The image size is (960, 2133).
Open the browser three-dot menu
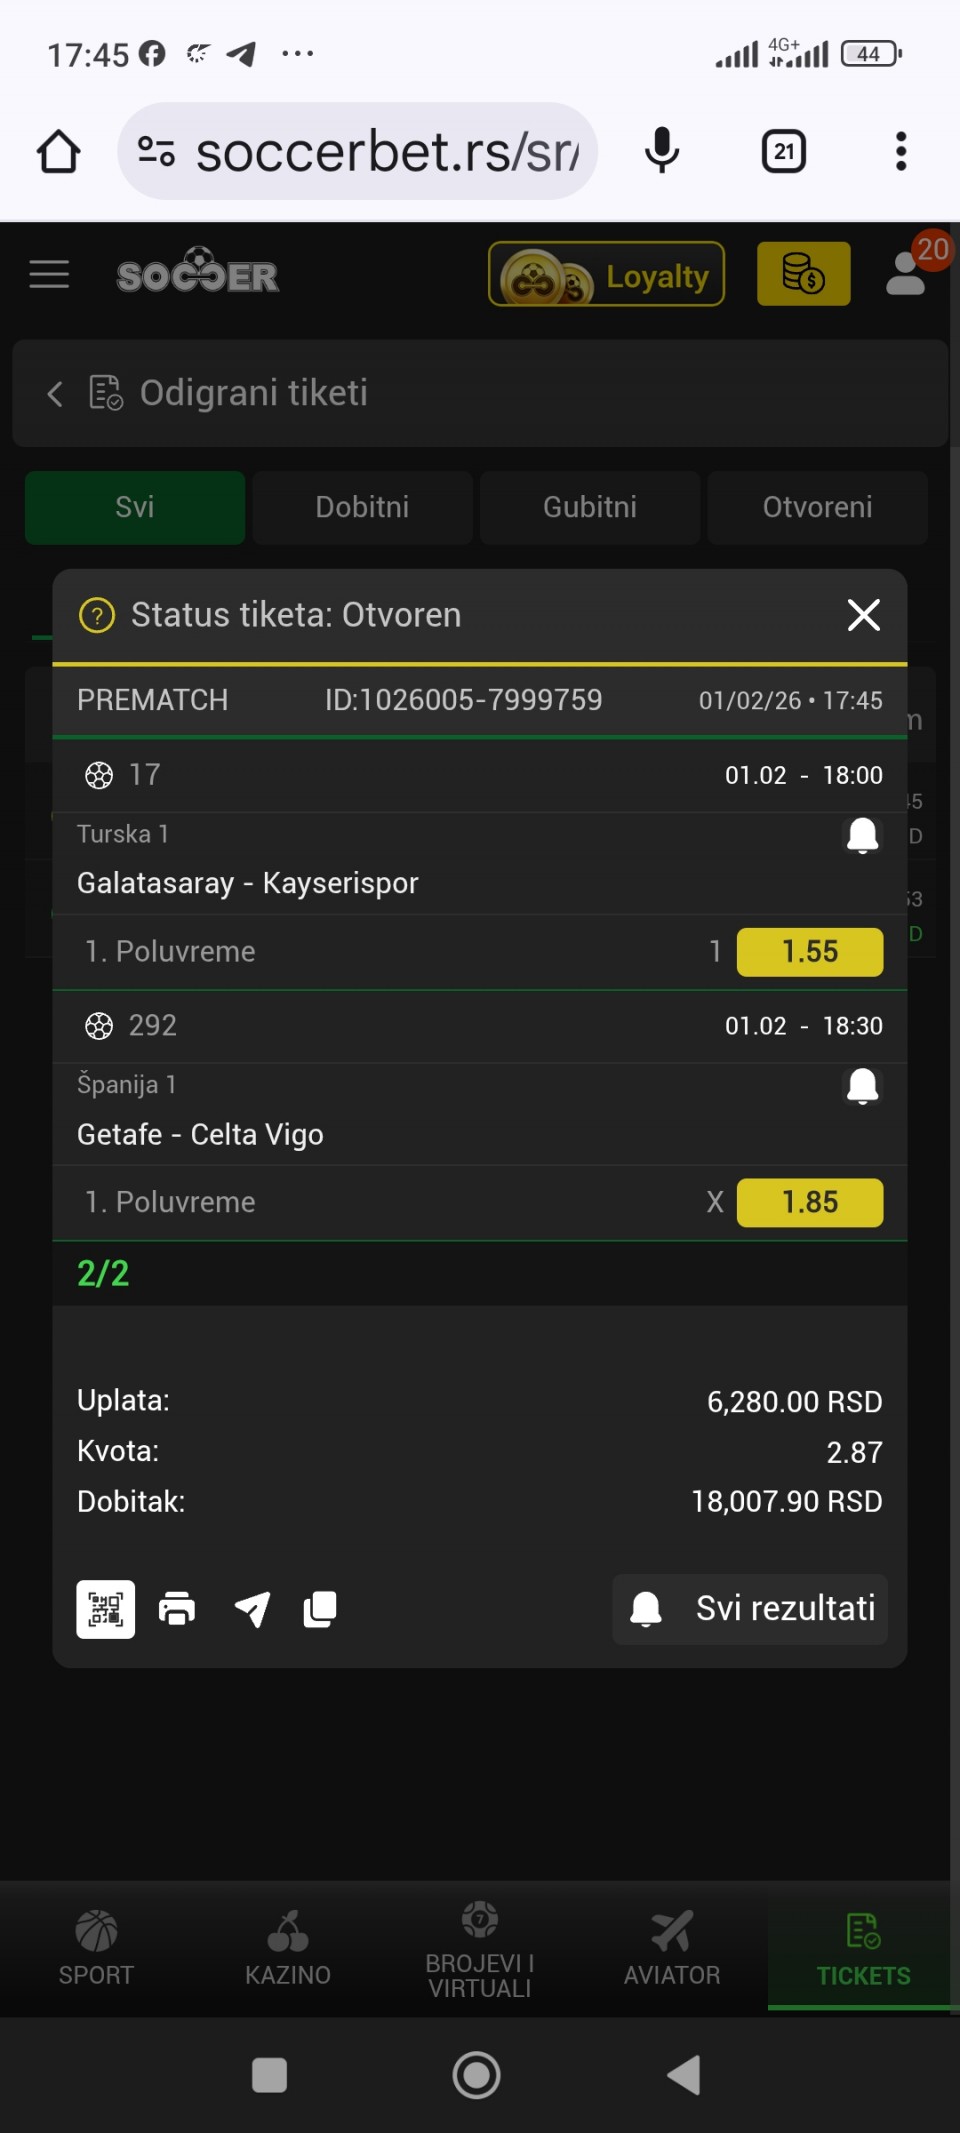(901, 152)
